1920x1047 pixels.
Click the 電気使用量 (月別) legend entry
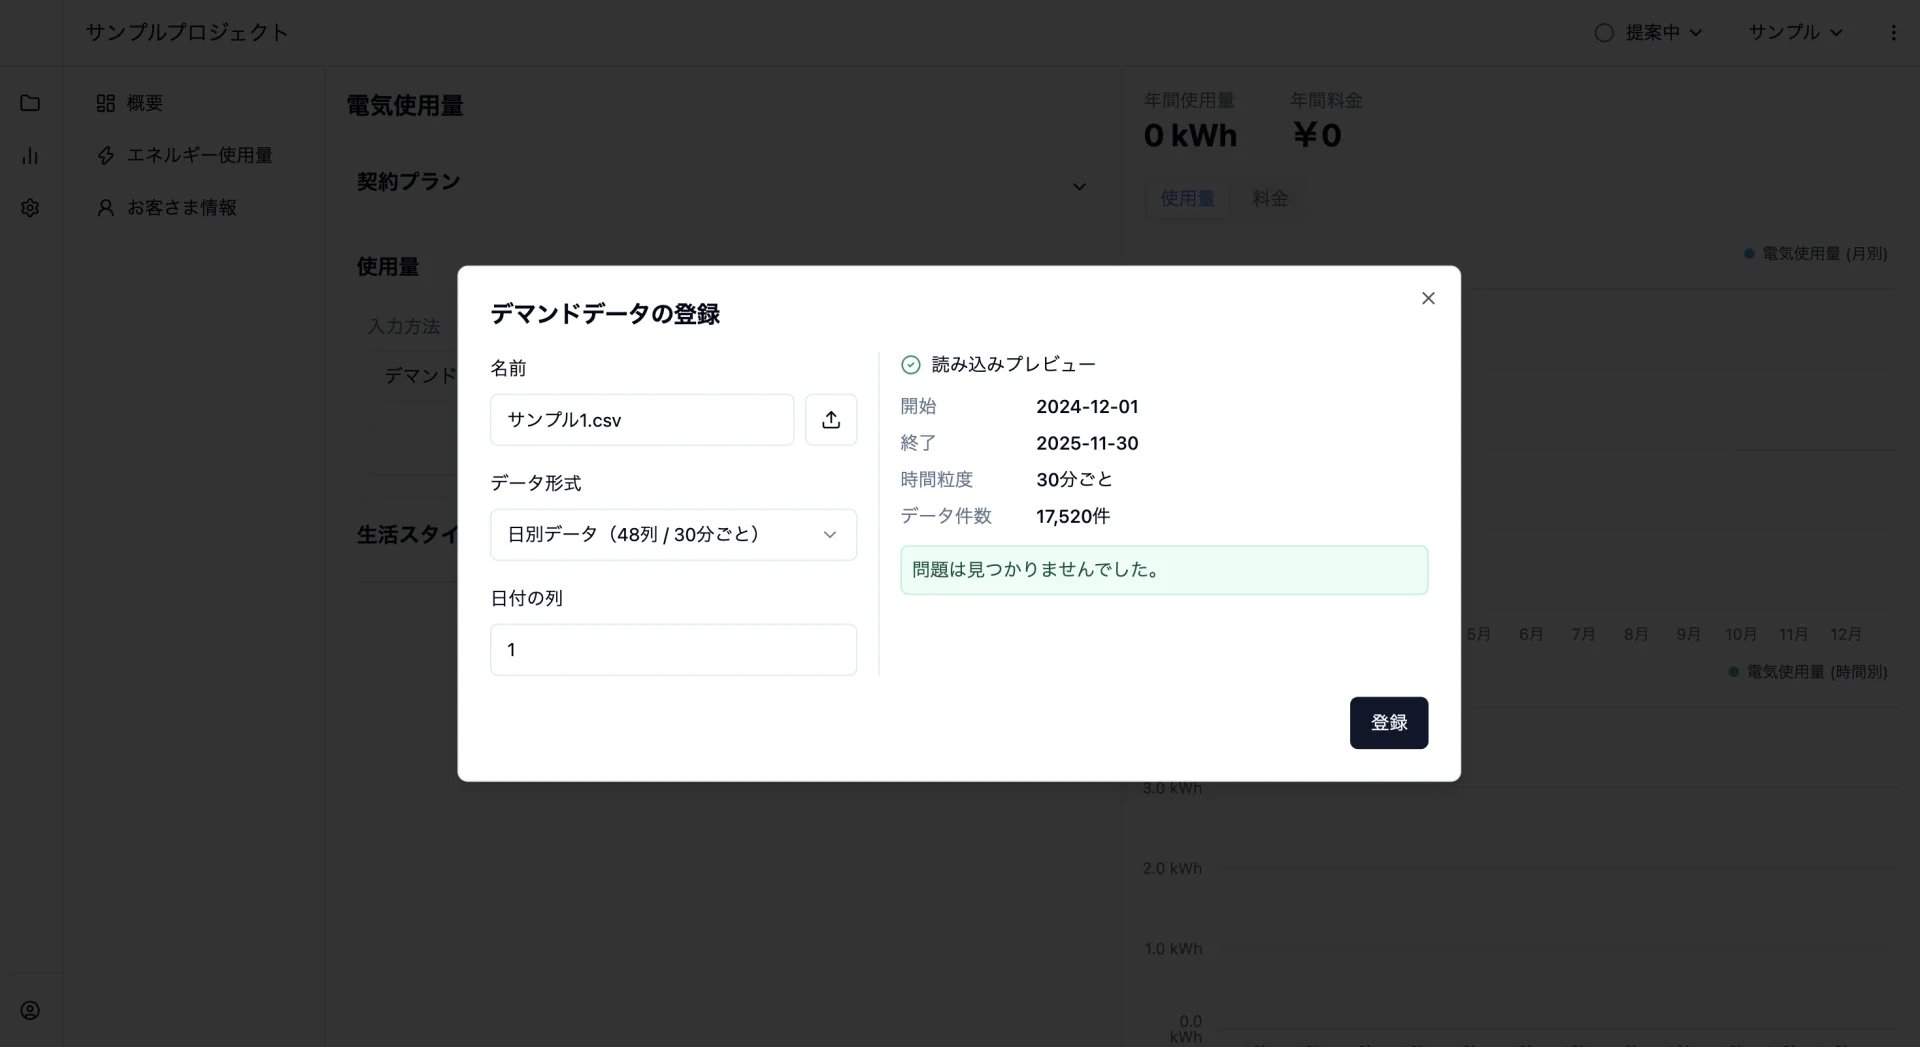click(x=1816, y=254)
